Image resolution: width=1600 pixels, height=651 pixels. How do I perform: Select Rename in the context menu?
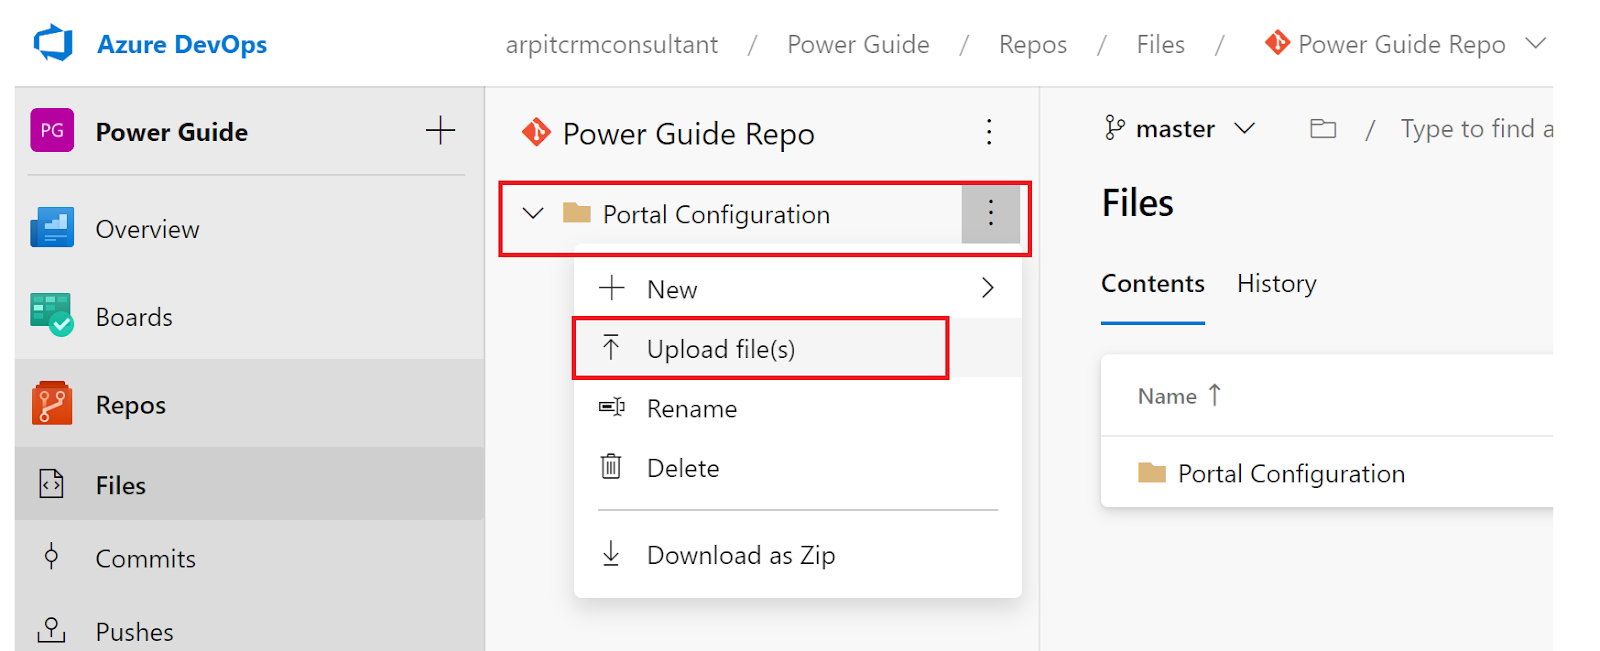[691, 409]
